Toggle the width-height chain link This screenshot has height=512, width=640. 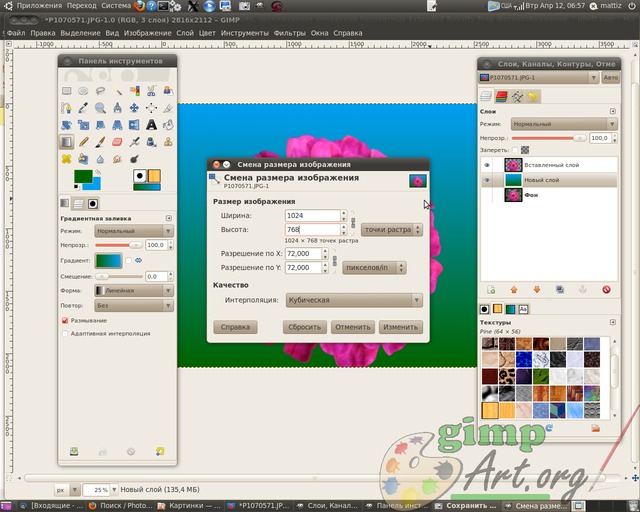point(353,223)
